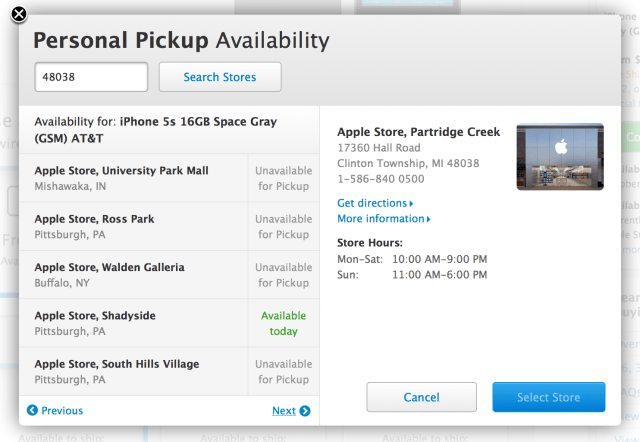Click the Next arrow circle icon
Image resolution: width=640 pixels, height=442 pixels.
pos(305,411)
